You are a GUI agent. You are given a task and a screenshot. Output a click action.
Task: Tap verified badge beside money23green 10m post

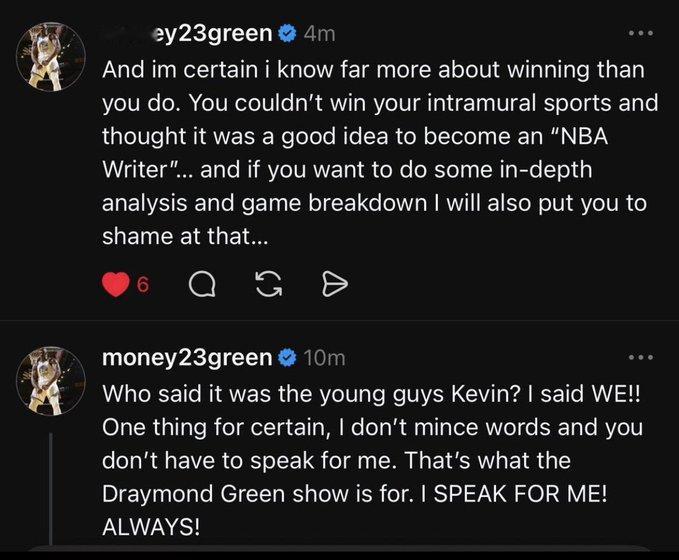pos(287,358)
